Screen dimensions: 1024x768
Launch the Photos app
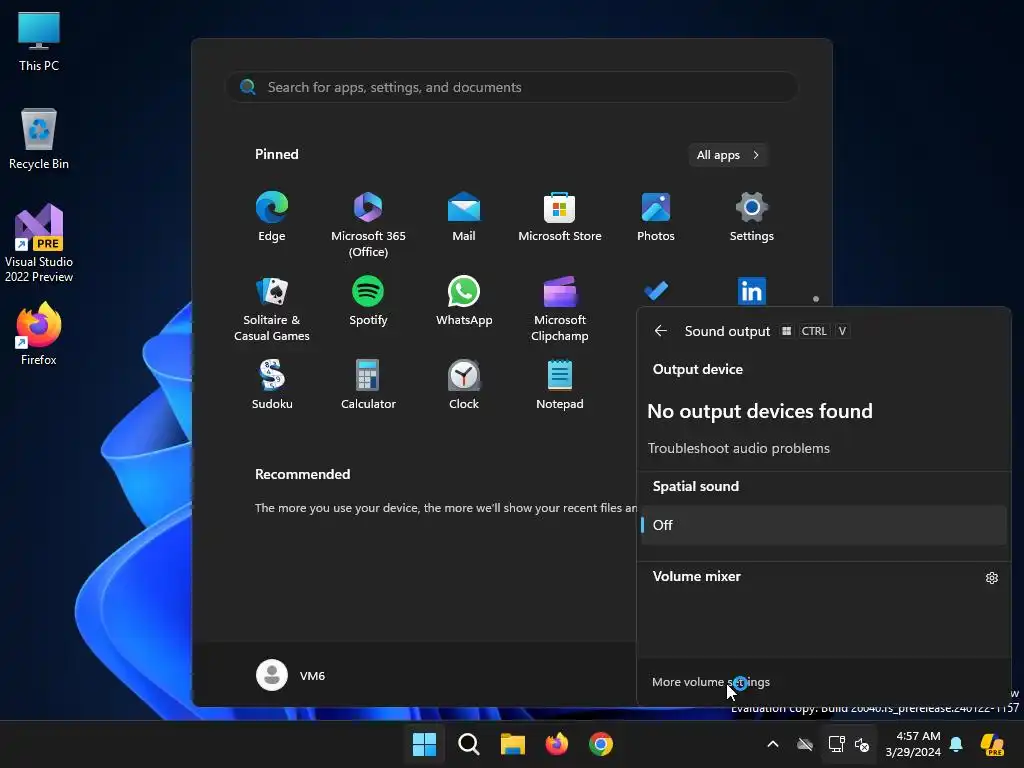(656, 217)
